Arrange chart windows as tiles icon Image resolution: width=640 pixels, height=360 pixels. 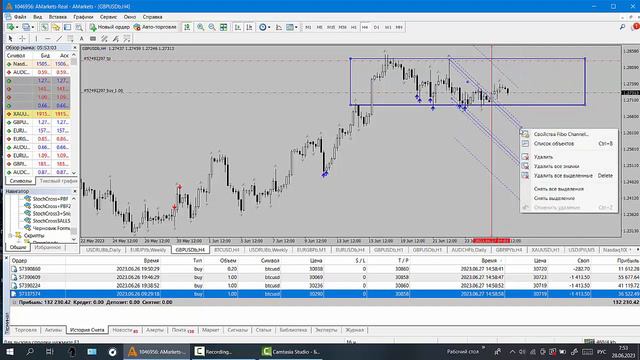[x=223, y=27]
